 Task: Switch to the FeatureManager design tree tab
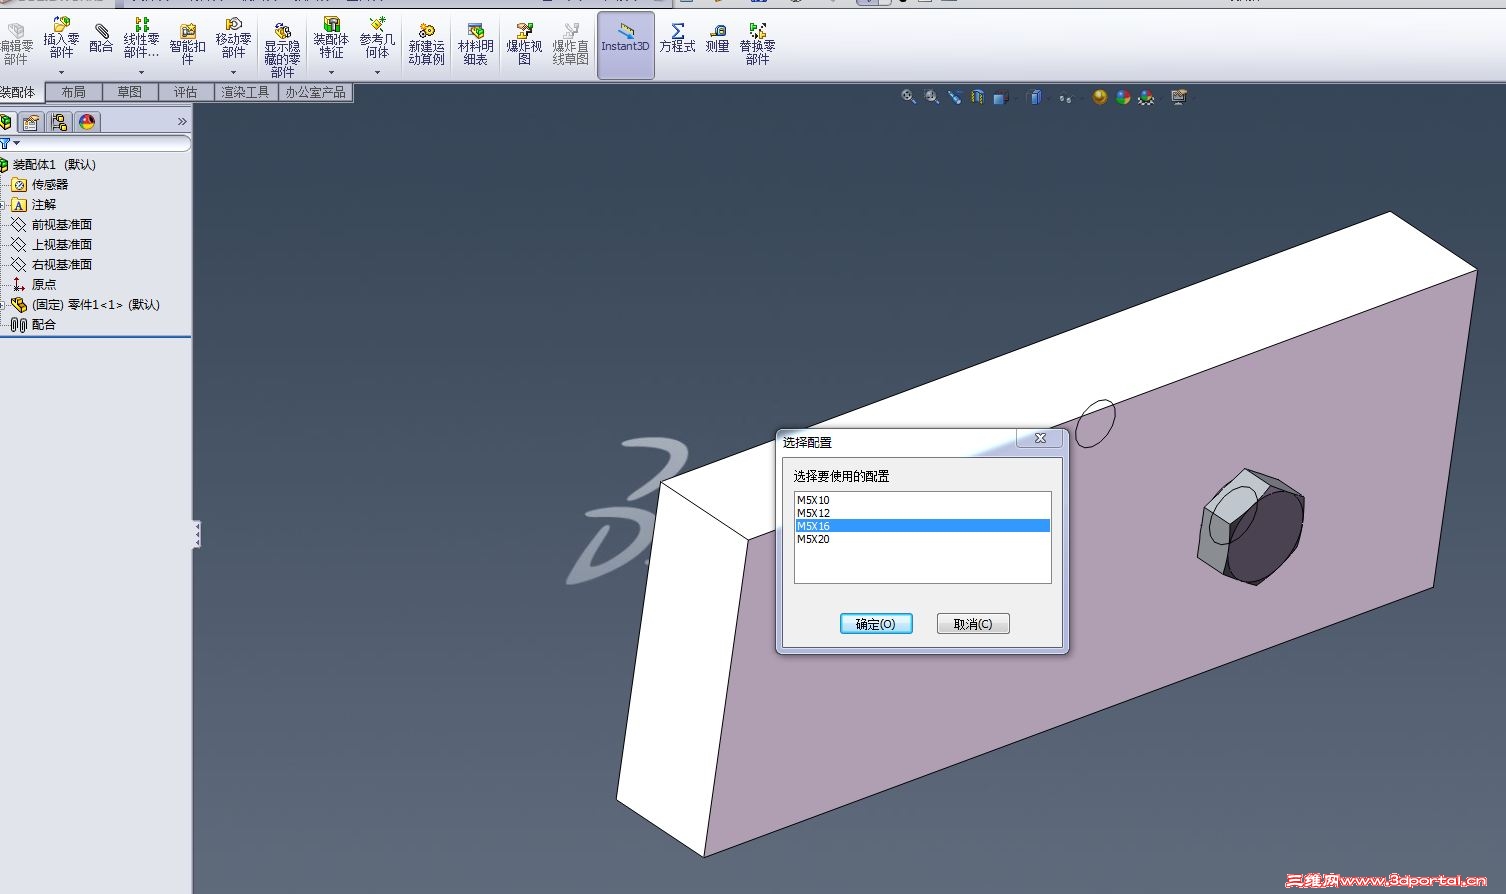[6, 122]
